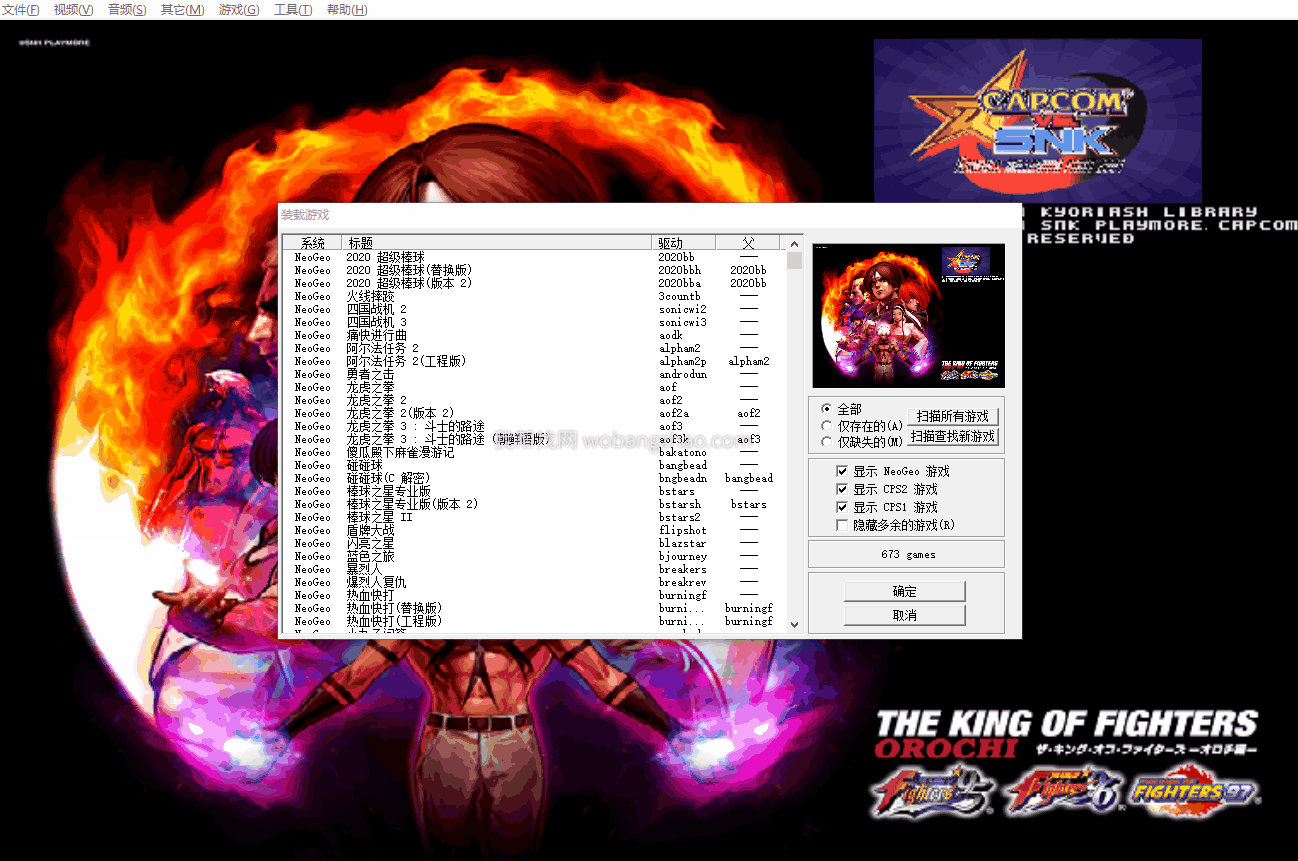Select the 盾牌大战 game row
1298x861 pixels.
pyautogui.click(x=533, y=530)
